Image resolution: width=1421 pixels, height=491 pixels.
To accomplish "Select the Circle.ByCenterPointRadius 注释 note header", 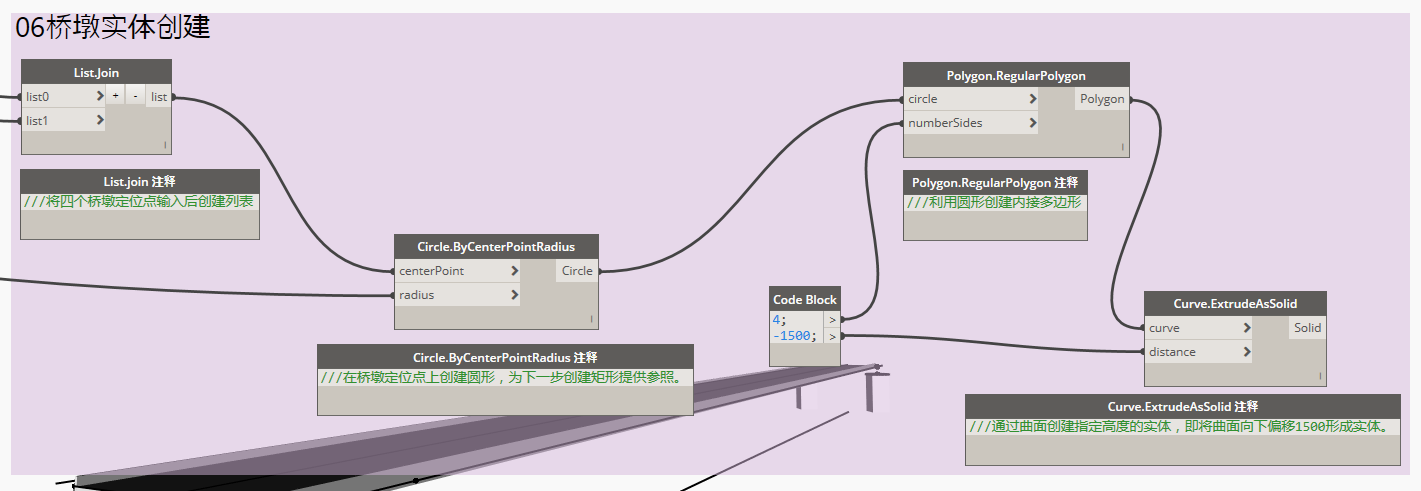I will pos(505,357).
